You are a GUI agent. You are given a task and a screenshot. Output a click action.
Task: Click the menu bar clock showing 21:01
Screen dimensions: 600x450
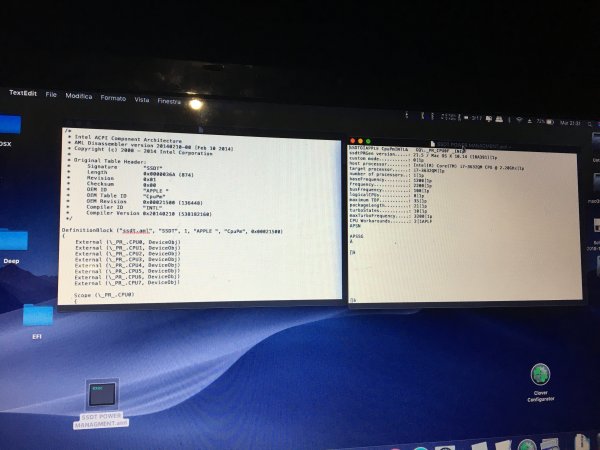click(x=571, y=123)
